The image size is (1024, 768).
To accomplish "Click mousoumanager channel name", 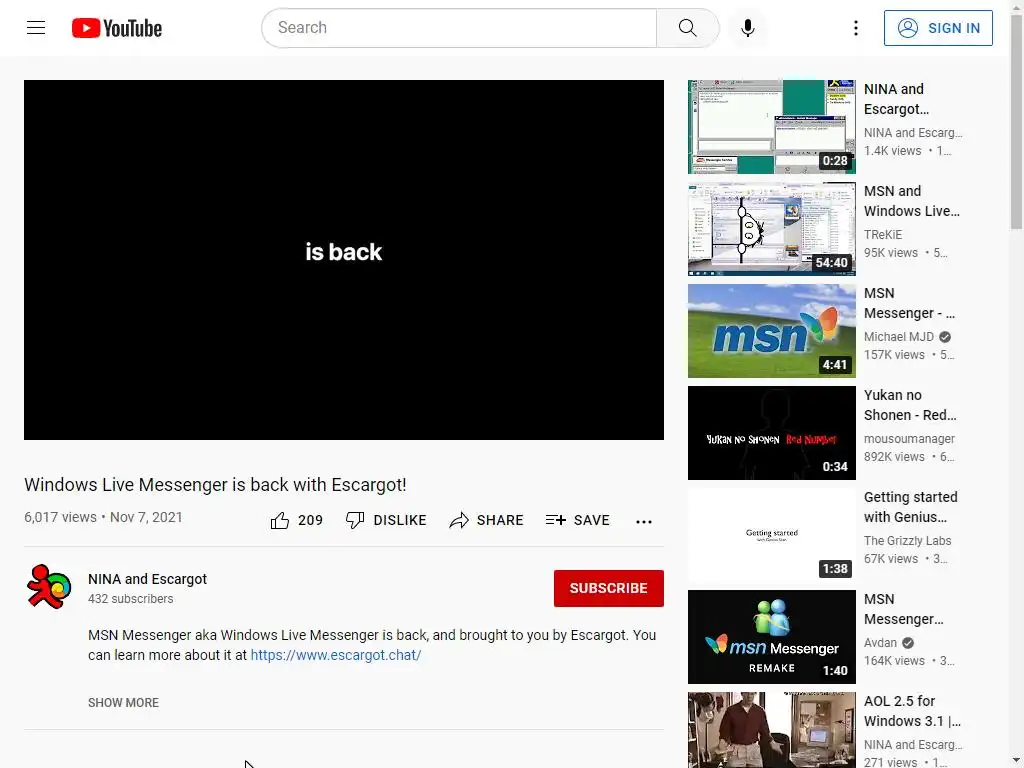I will 909,439.
